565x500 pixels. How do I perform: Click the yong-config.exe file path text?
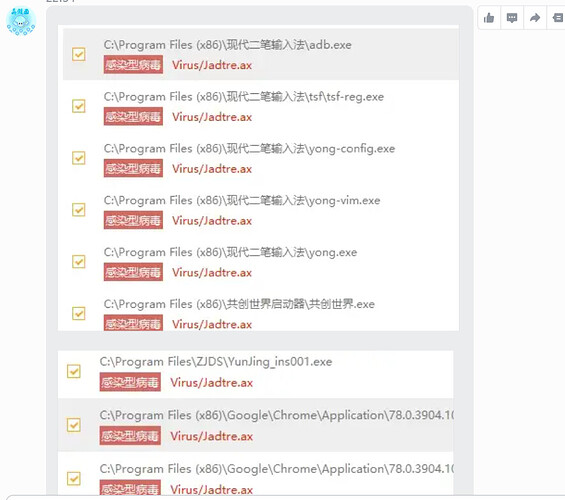[249, 149]
